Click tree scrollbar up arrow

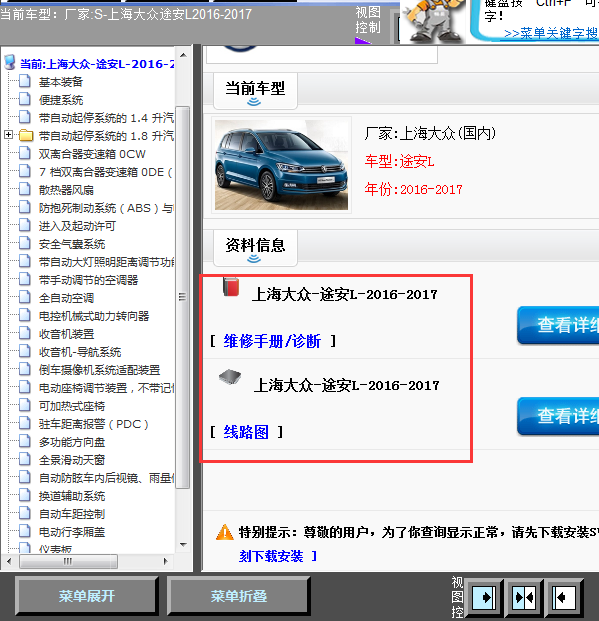(x=183, y=55)
